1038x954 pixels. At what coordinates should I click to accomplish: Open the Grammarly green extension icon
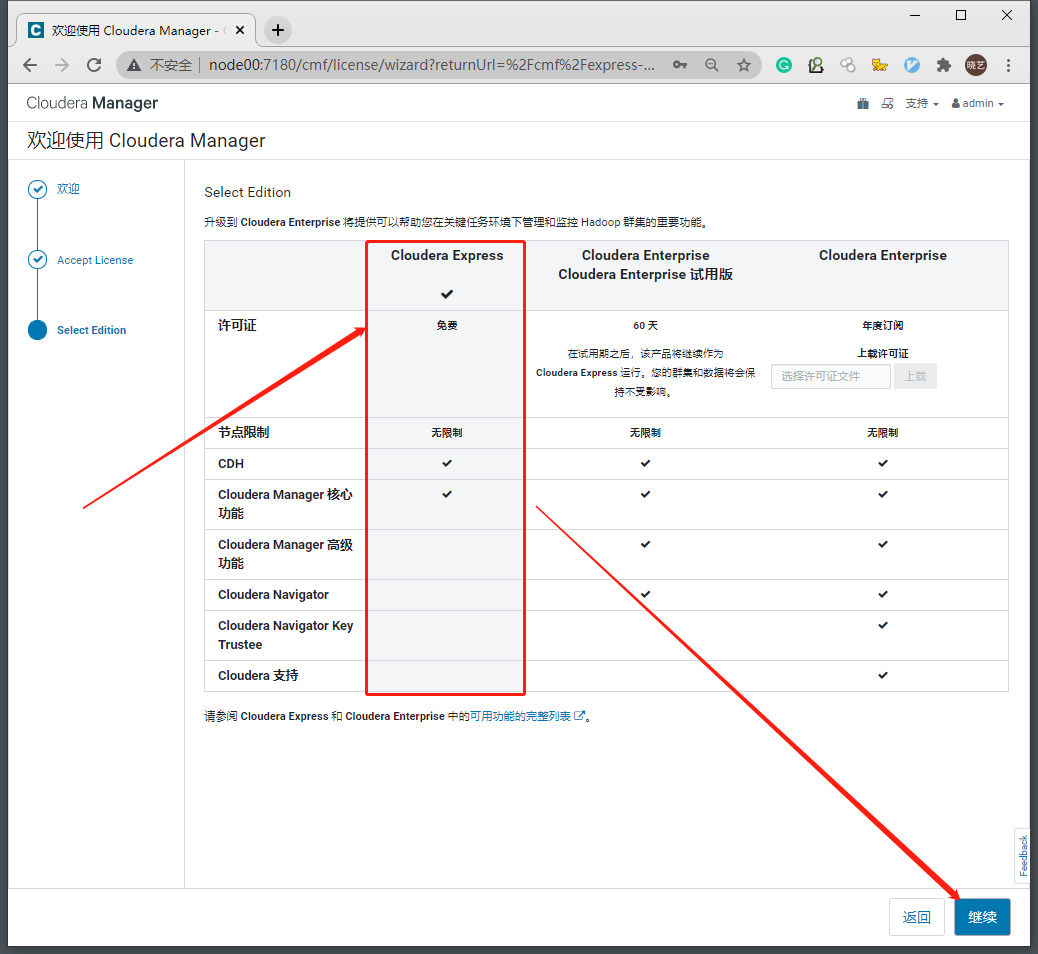coord(784,65)
